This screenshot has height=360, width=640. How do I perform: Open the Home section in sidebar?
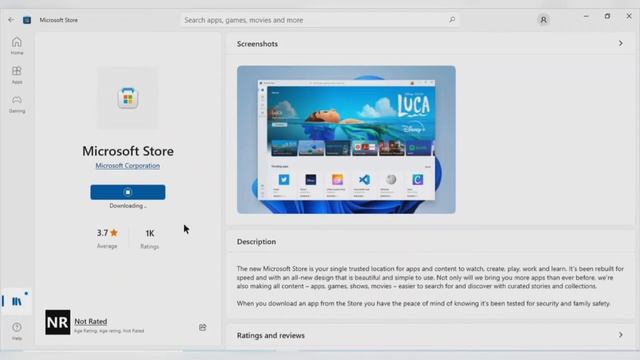point(17,46)
